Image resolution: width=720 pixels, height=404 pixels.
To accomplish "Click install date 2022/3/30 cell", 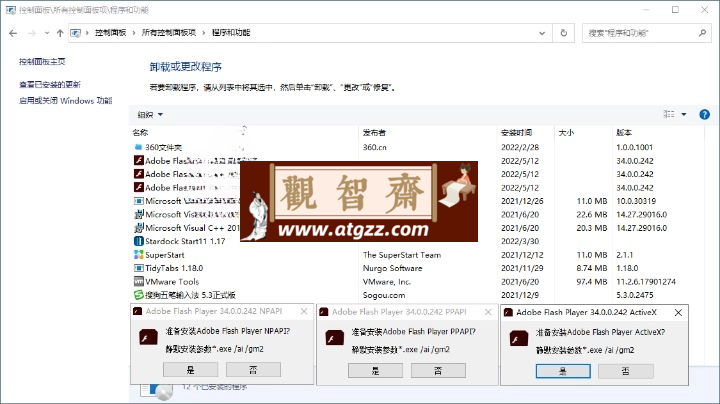I will [520, 241].
